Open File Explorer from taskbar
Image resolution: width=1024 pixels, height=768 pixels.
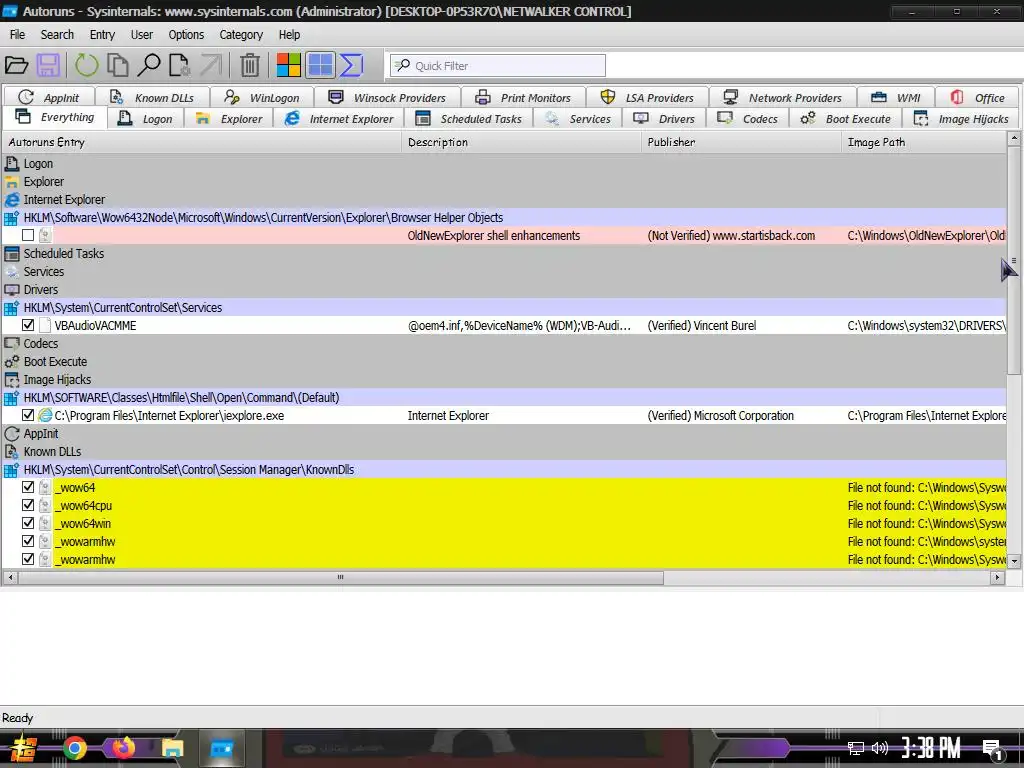pos(172,748)
